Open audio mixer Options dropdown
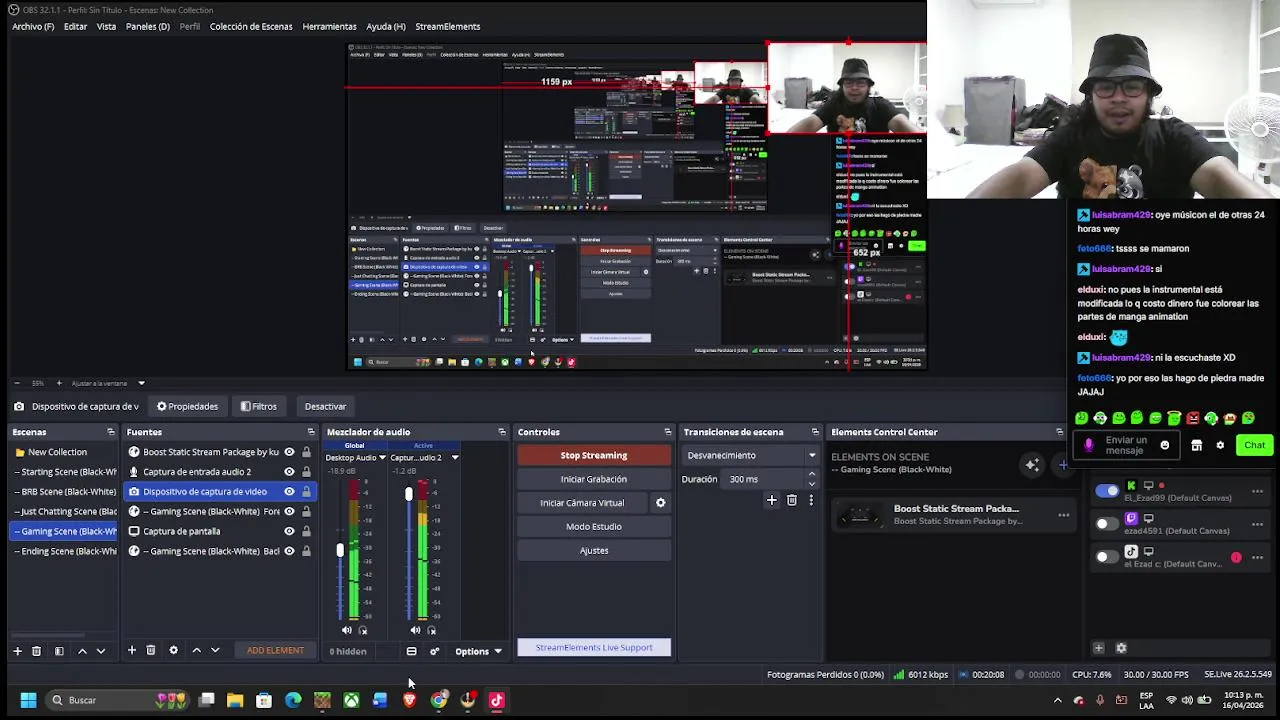 click(x=478, y=652)
